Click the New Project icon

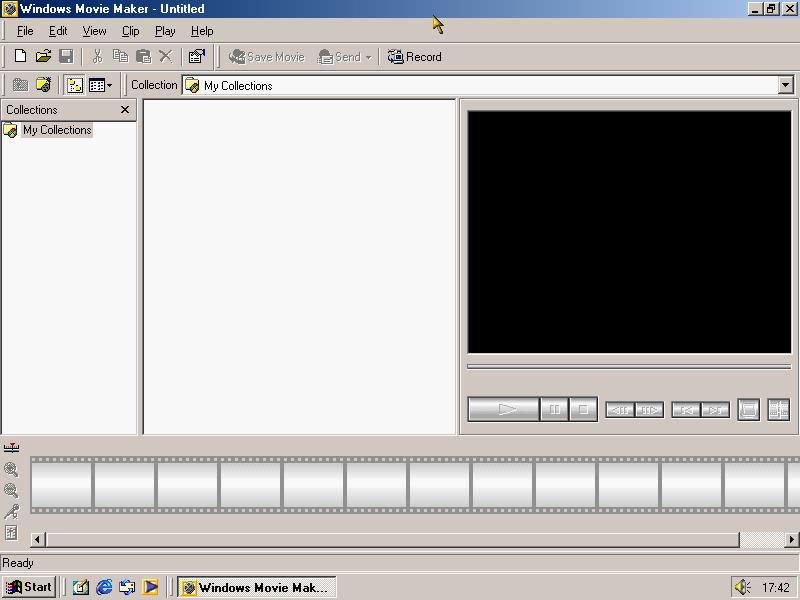tap(20, 57)
